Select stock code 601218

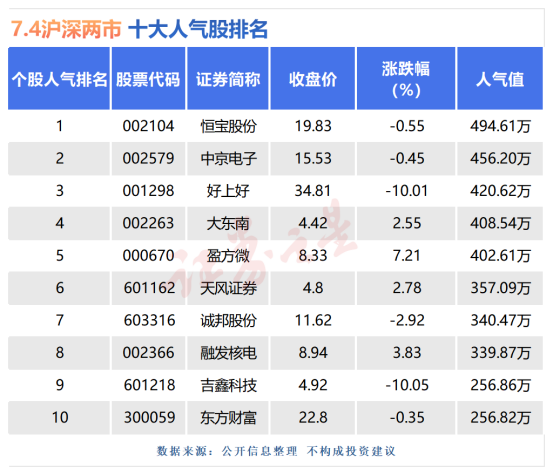[149, 385]
